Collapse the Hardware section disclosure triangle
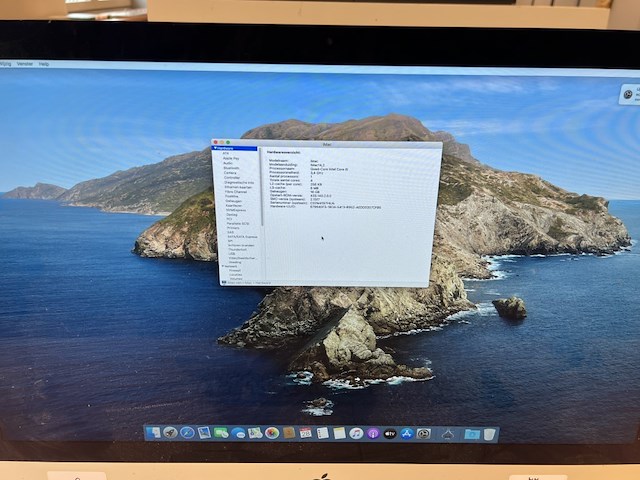The width and height of the screenshot is (640, 480). click(x=216, y=149)
